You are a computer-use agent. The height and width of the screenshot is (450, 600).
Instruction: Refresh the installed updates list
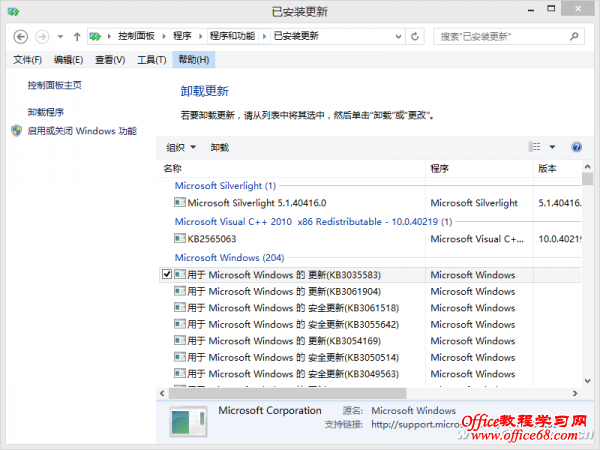click(x=415, y=37)
